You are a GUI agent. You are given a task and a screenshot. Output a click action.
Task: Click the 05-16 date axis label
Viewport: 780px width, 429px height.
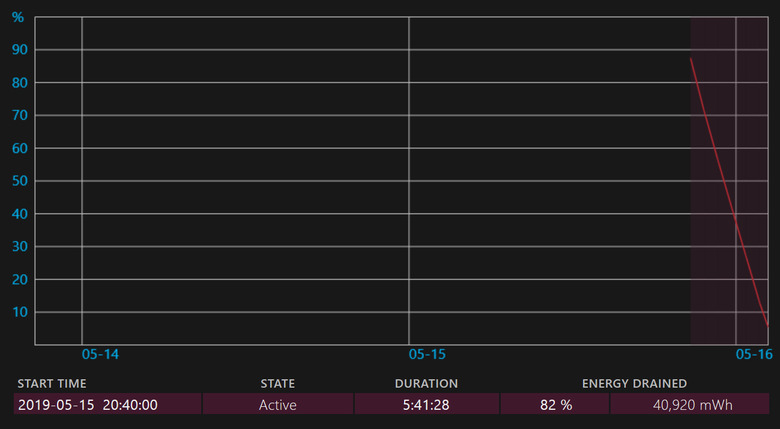point(754,354)
